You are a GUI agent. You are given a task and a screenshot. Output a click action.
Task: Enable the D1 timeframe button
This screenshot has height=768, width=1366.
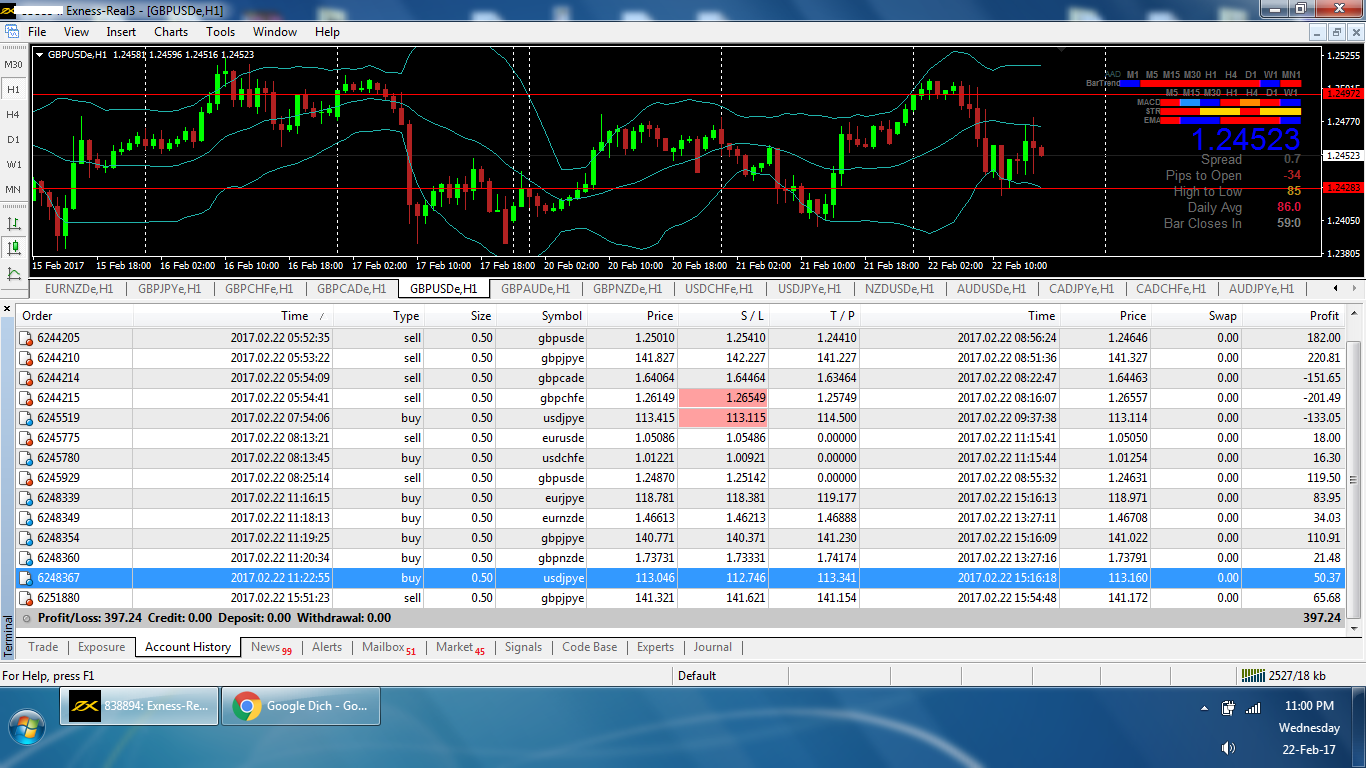pyautogui.click(x=13, y=140)
